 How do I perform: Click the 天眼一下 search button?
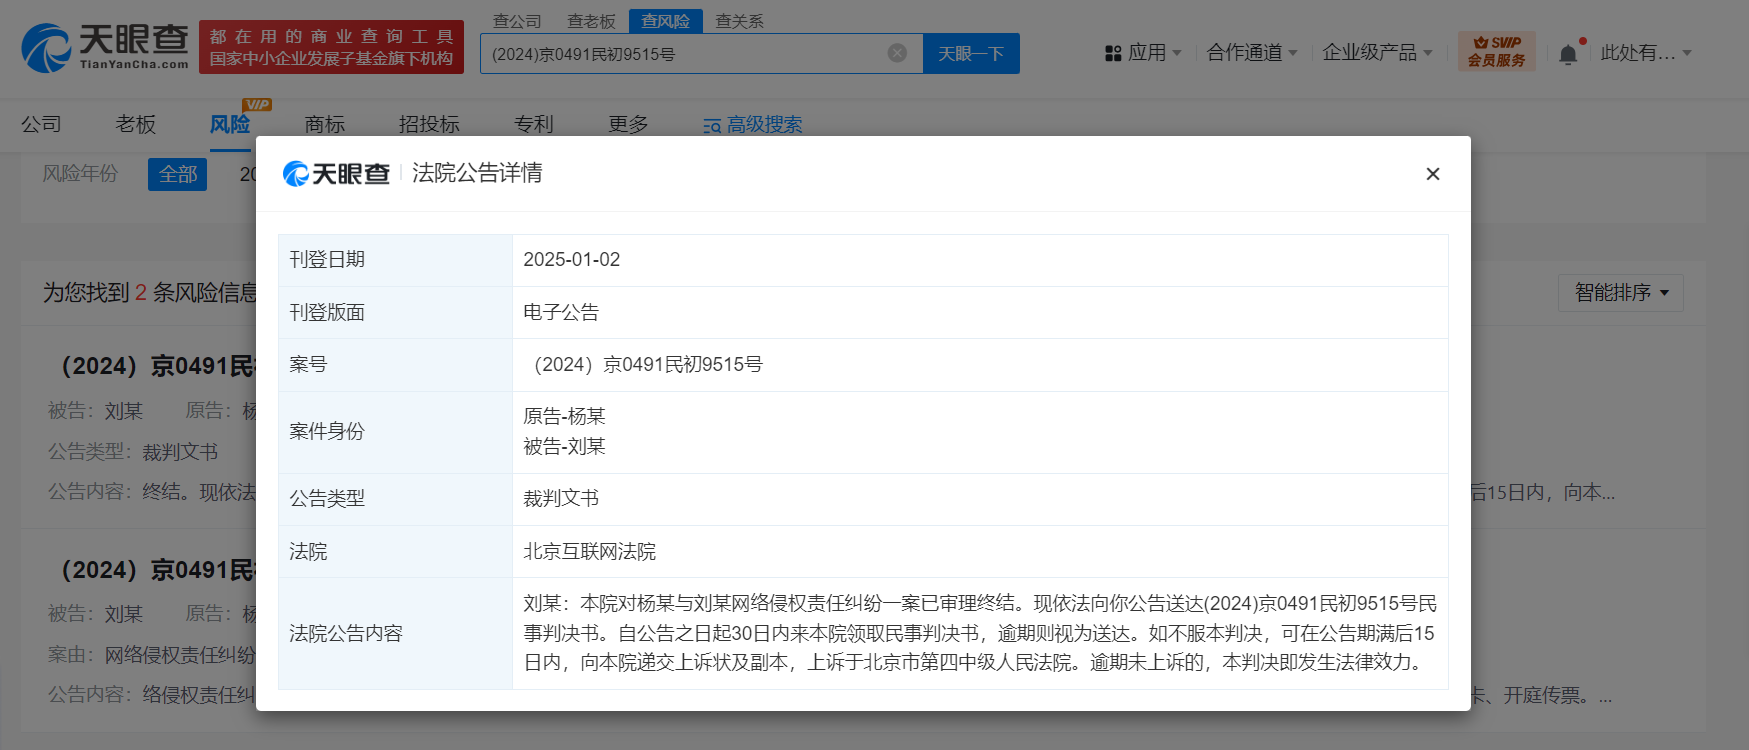[x=970, y=53]
